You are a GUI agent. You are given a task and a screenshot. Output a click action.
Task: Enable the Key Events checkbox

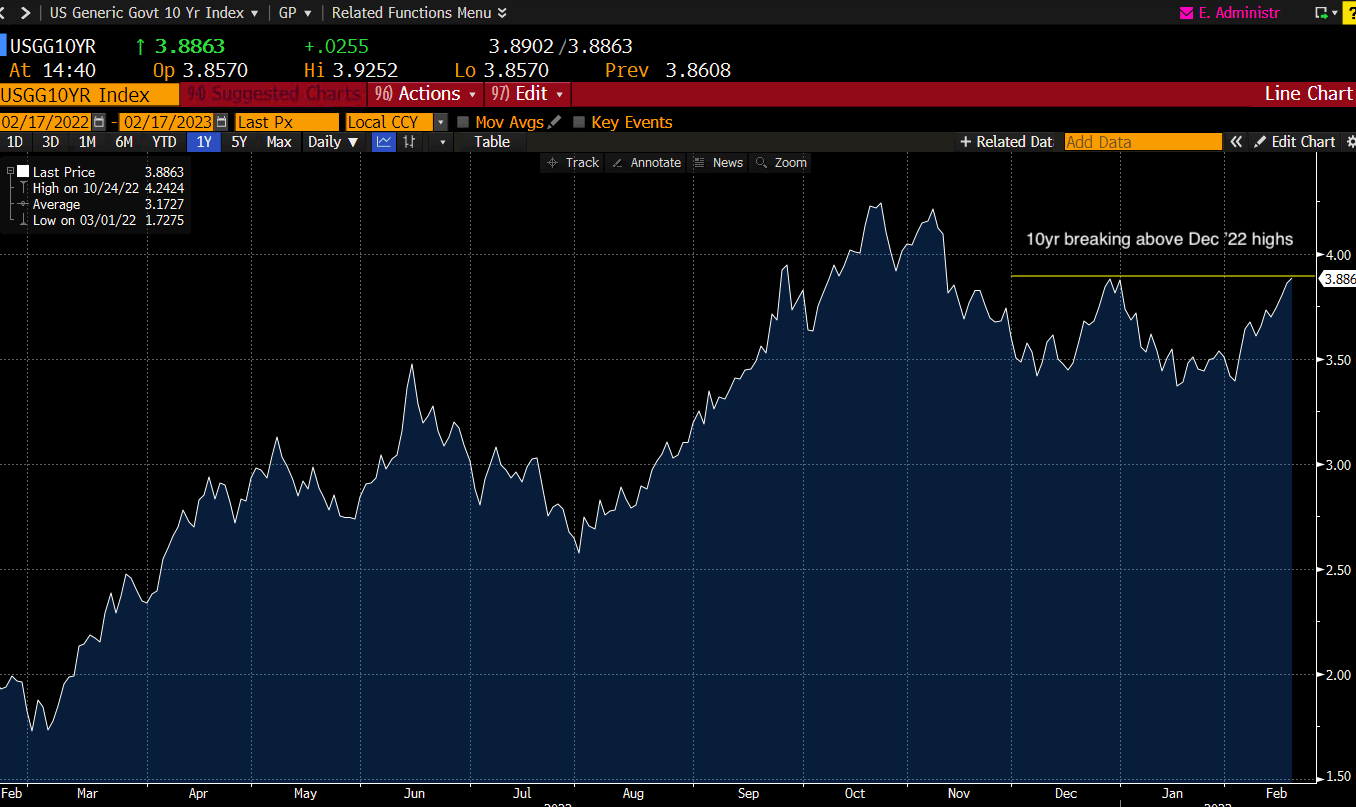pos(578,121)
